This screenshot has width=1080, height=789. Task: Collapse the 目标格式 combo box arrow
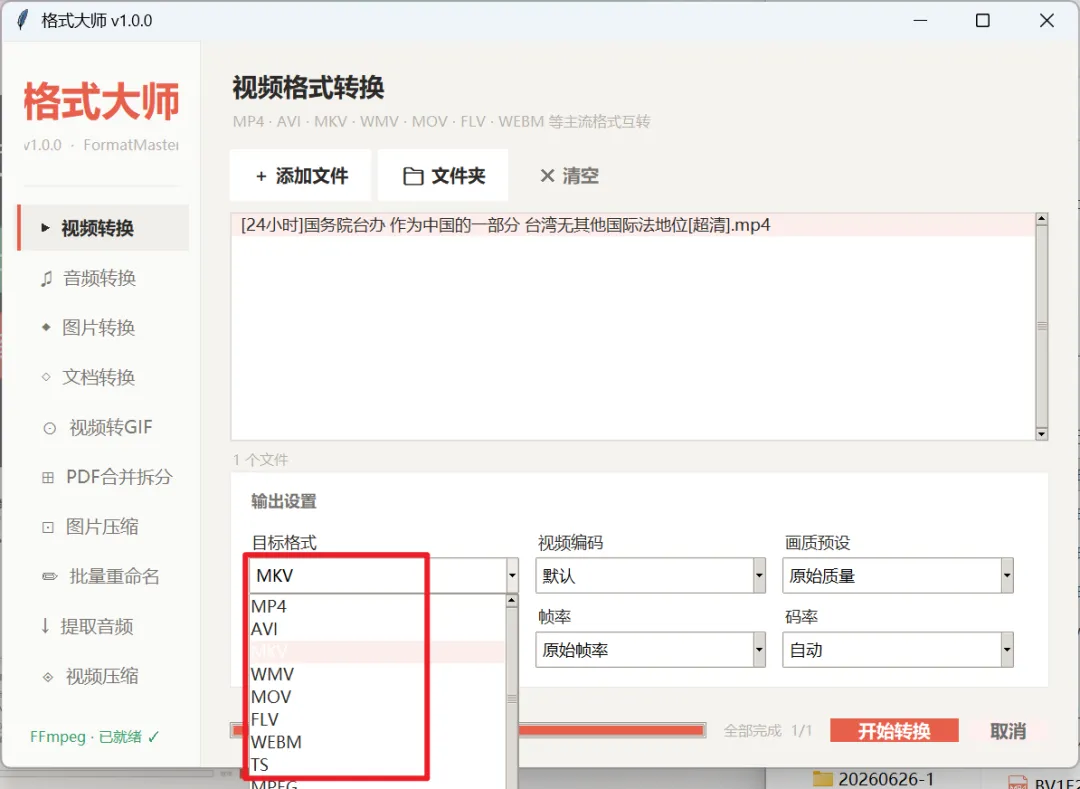point(512,576)
